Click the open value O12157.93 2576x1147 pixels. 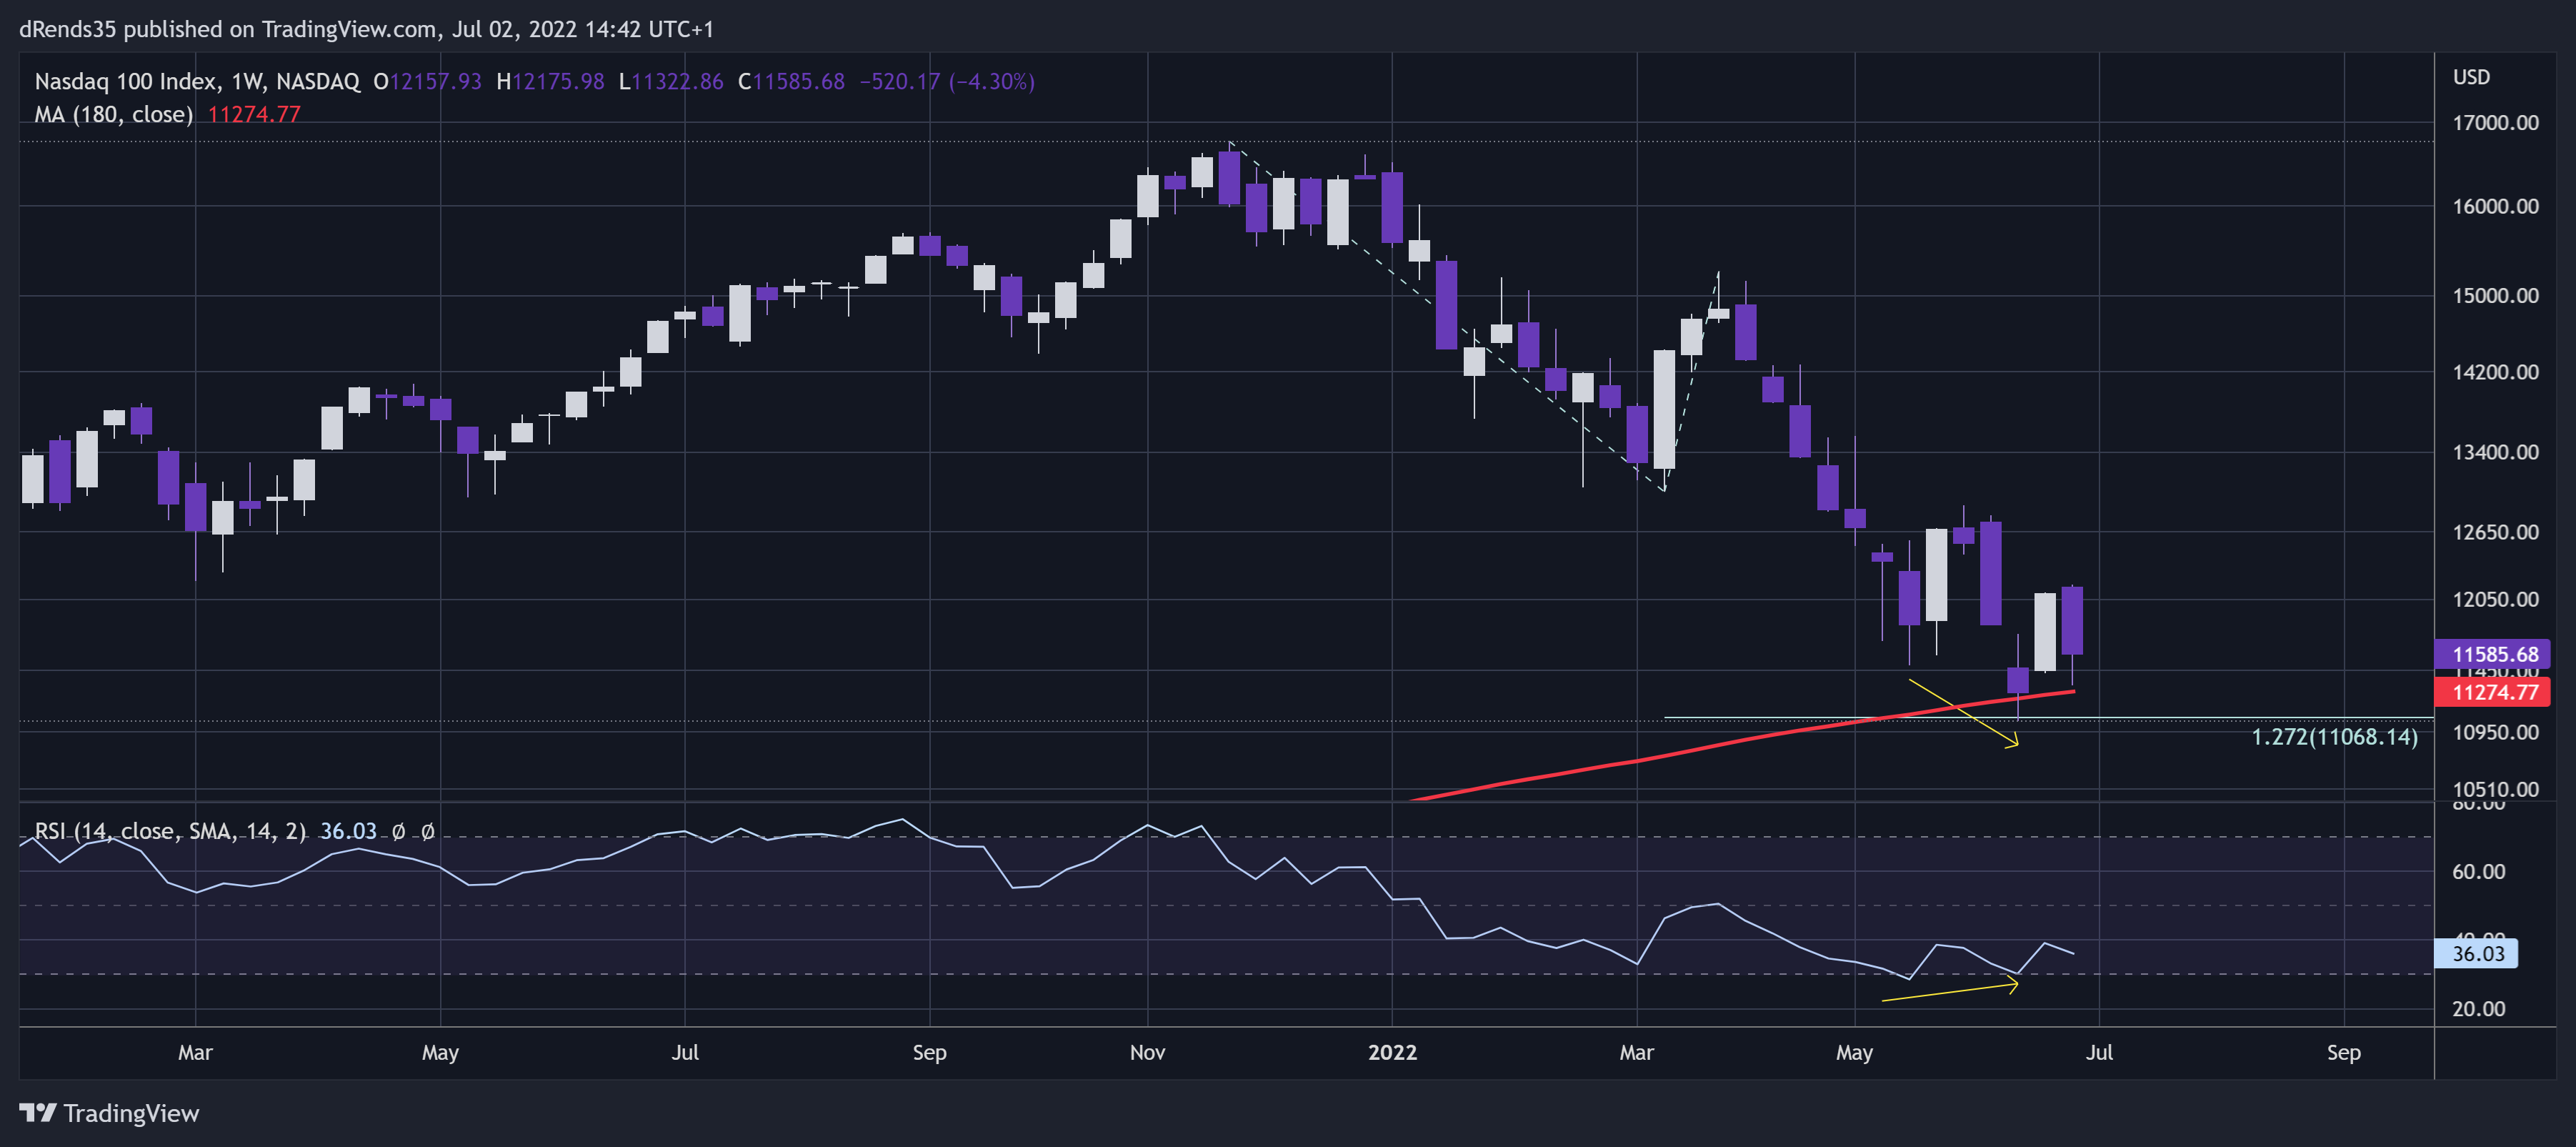click(427, 81)
